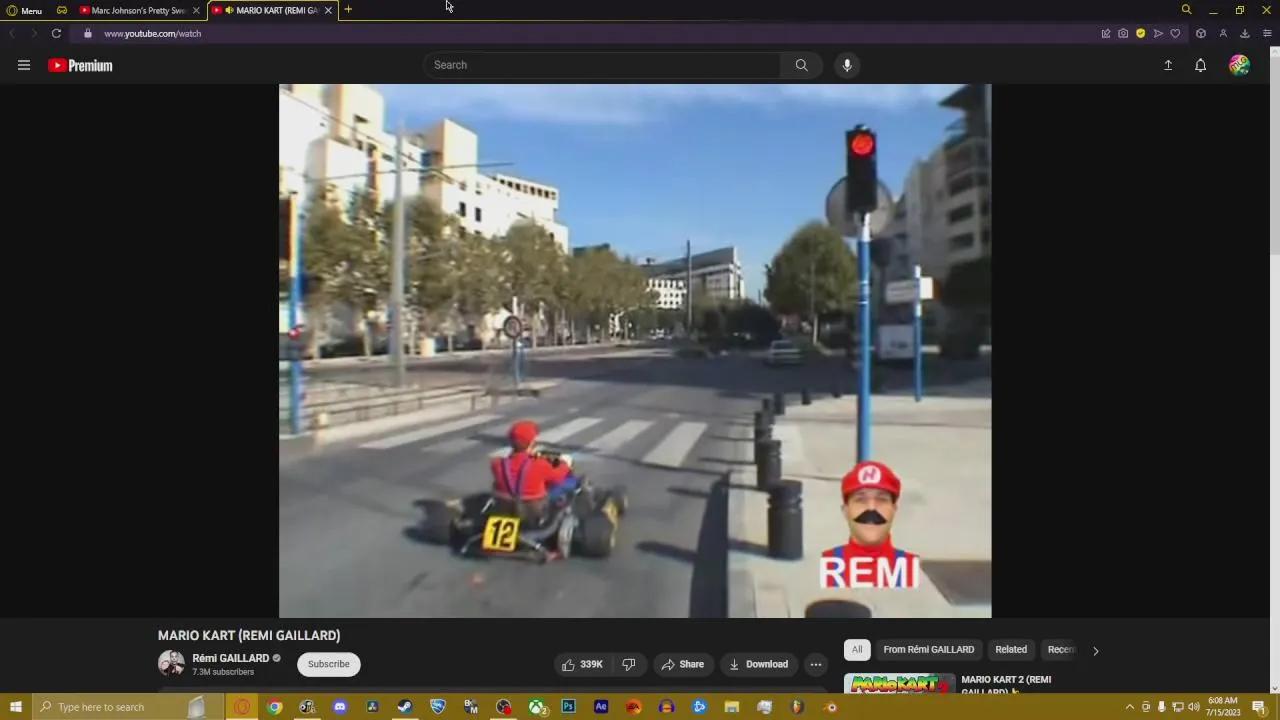Dislike the video

tap(629, 664)
